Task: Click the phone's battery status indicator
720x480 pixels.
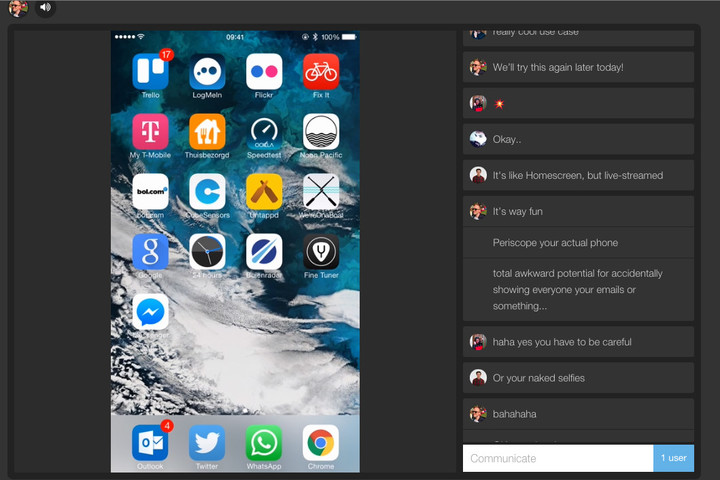Action: pyautogui.click(x=349, y=37)
